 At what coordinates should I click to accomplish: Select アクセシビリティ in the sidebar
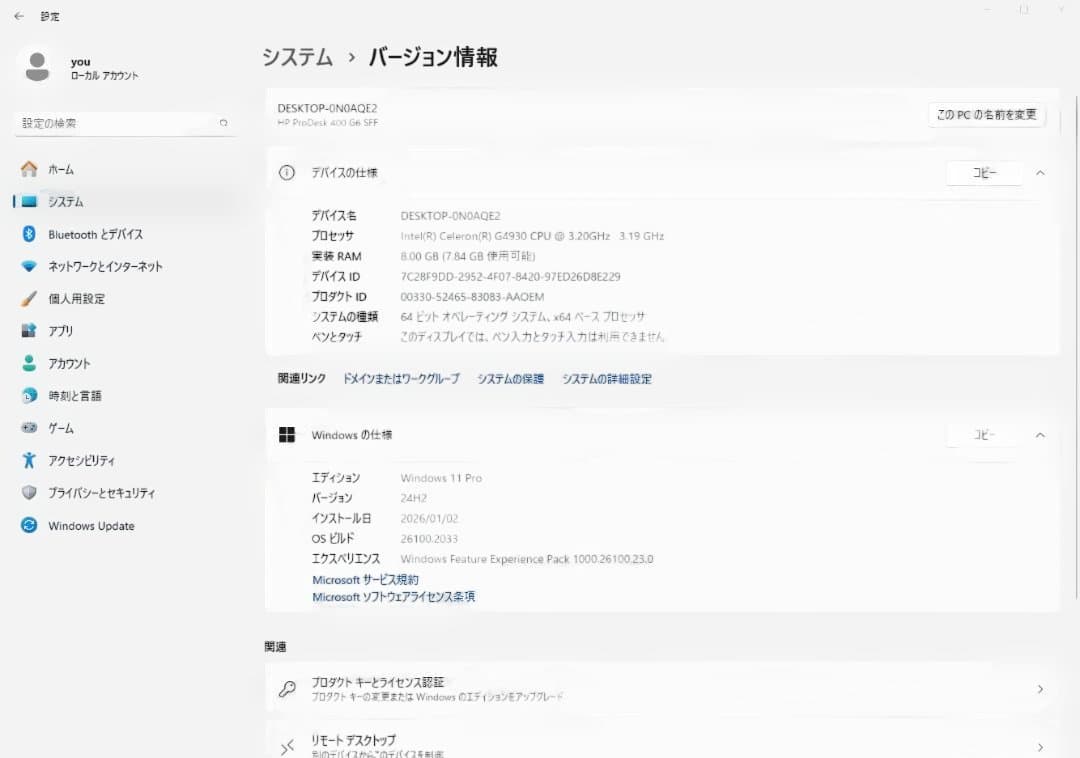pyautogui.click(x=82, y=460)
